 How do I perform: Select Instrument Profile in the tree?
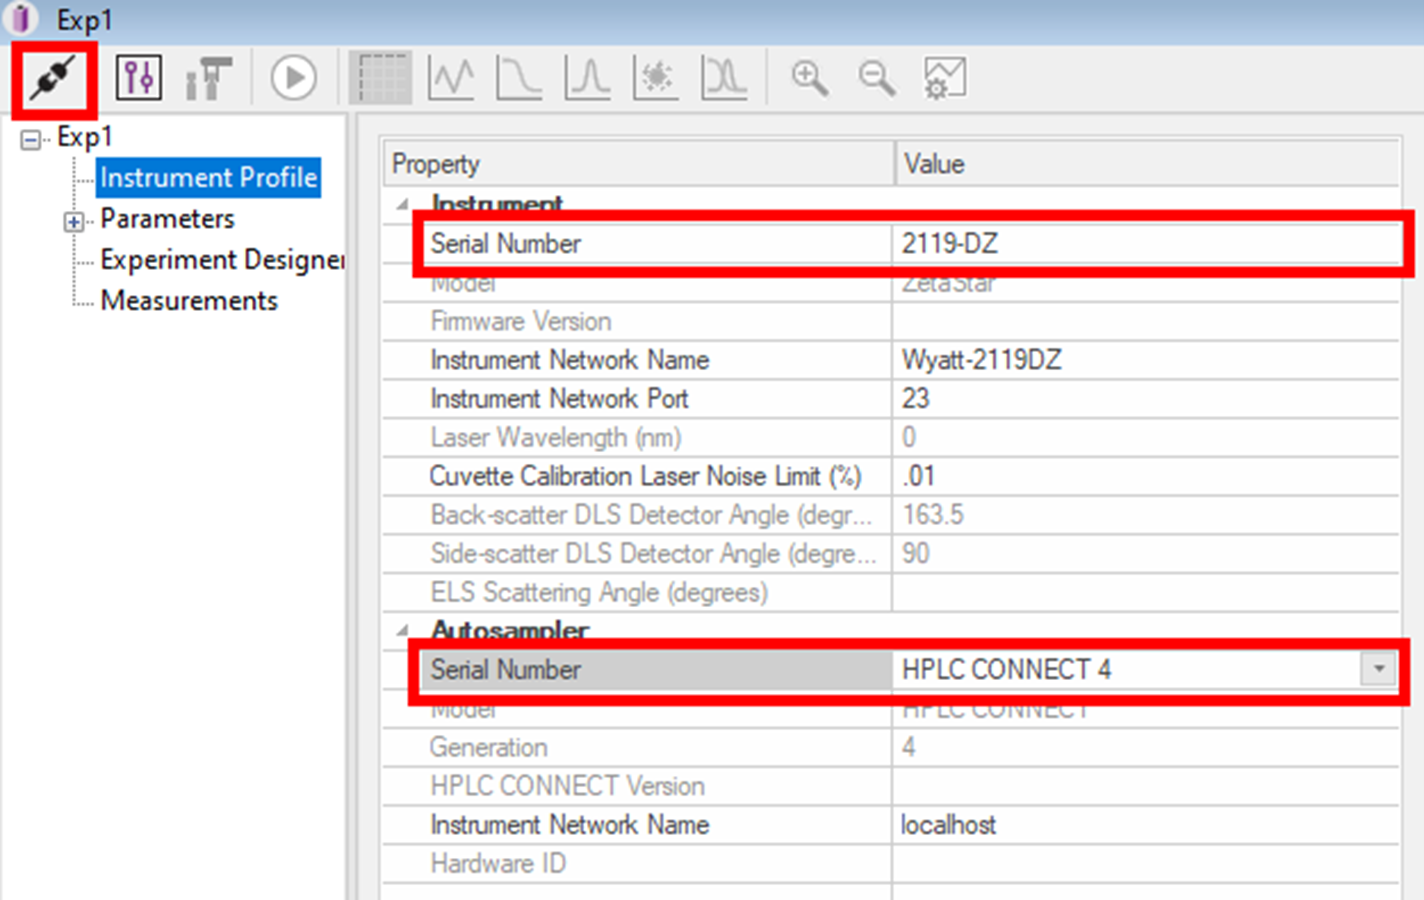pyautogui.click(x=208, y=178)
